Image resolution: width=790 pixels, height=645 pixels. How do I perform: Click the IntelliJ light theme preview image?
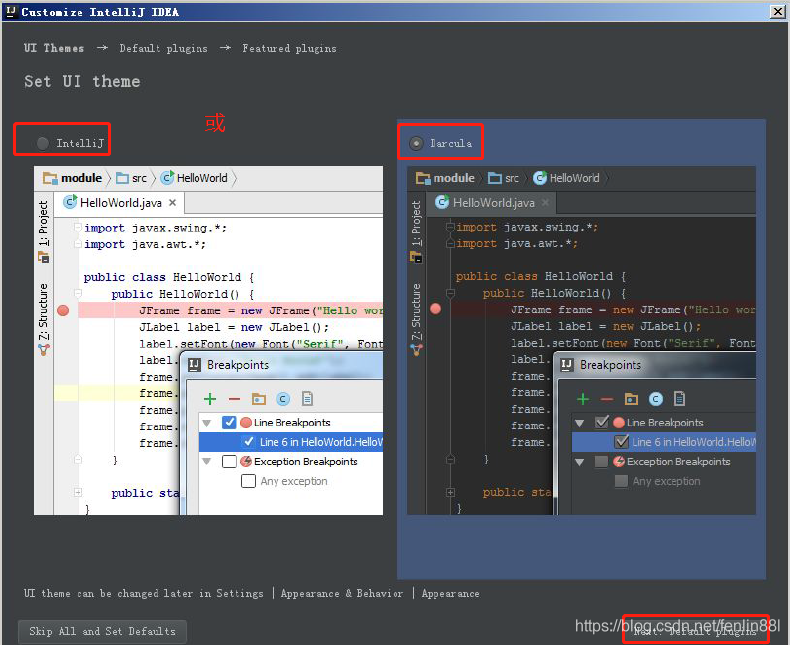pos(208,341)
